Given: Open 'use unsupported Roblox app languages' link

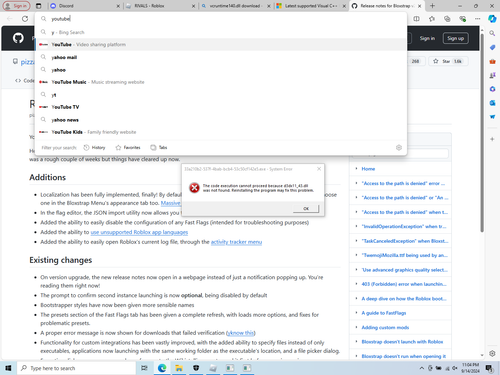Looking at the screenshot, I should [x=139, y=232].
